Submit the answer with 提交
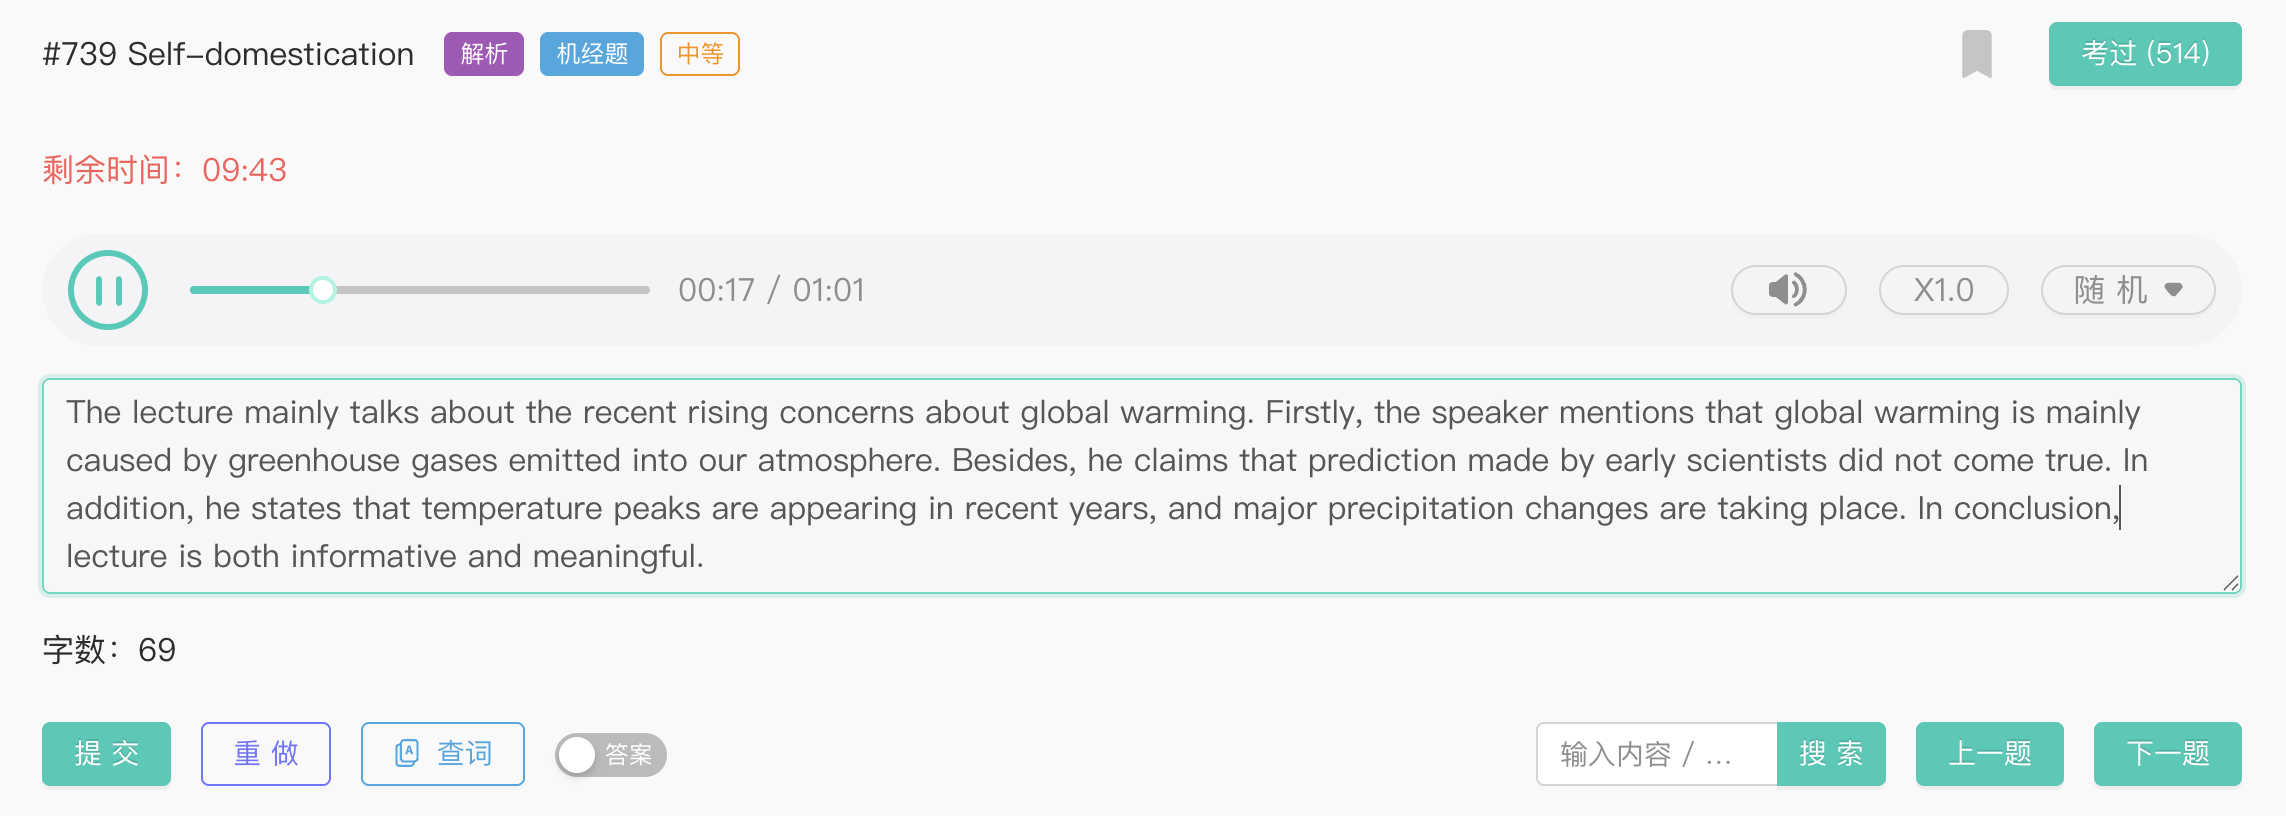The image size is (2286, 816). point(106,753)
